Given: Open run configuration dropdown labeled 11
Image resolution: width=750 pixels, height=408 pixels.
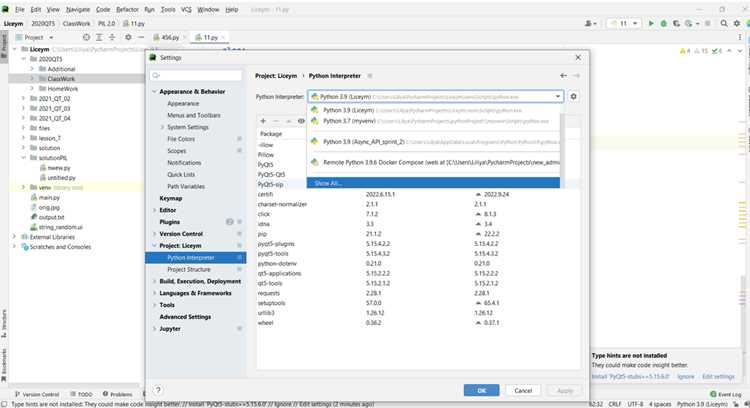Looking at the screenshot, I should pyautogui.click(x=624, y=23).
